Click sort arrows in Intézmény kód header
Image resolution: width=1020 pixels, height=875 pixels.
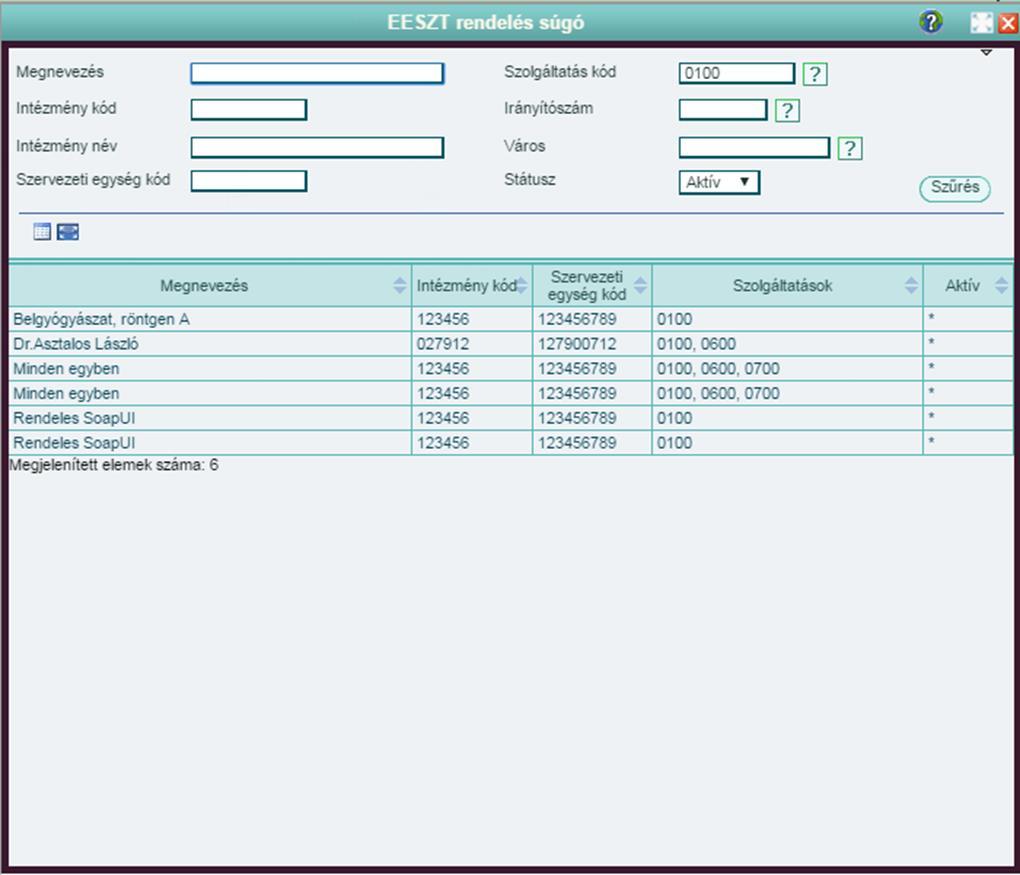[522, 285]
